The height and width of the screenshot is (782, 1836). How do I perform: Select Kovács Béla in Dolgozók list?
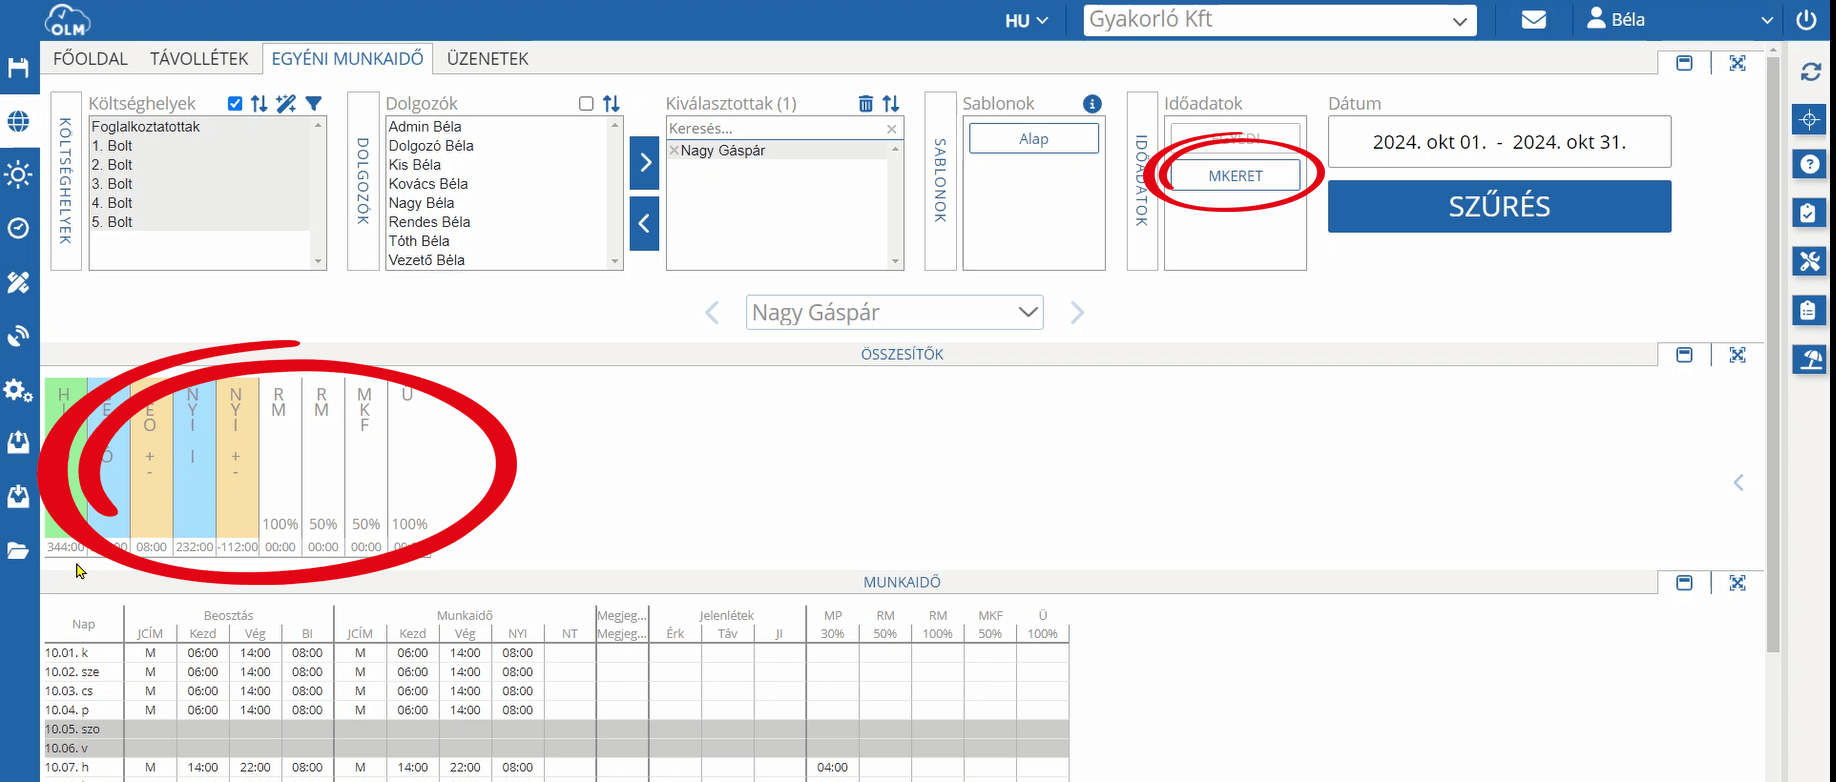click(x=428, y=184)
